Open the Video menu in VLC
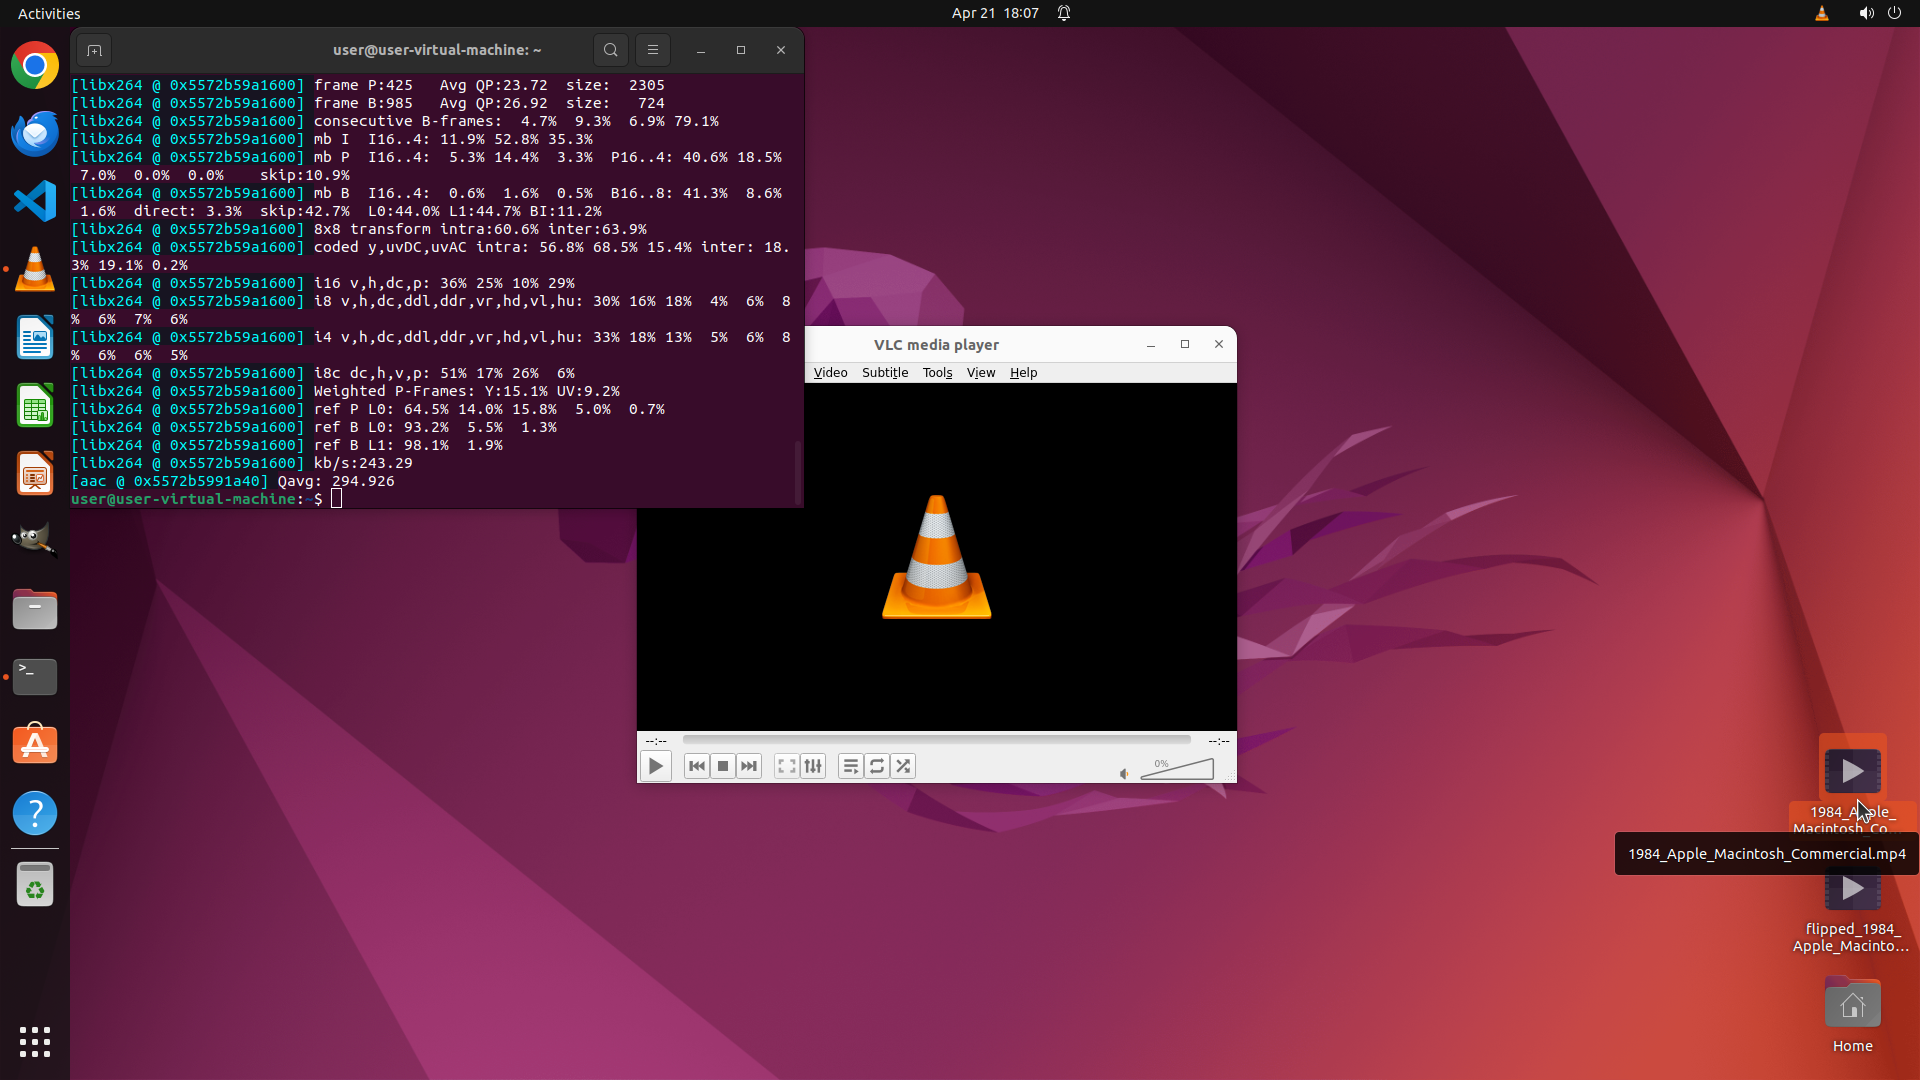Screen dimensions: 1920x1080 point(830,372)
